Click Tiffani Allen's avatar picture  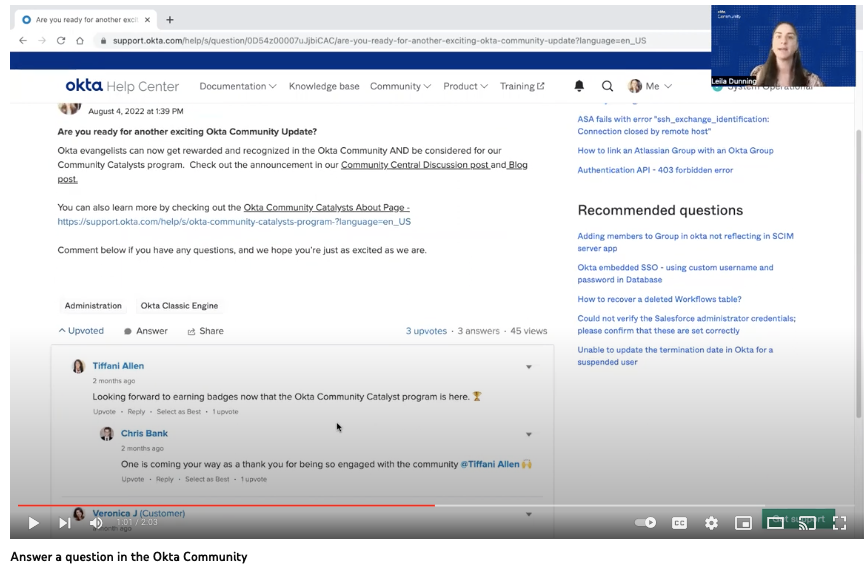click(x=78, y=366)
